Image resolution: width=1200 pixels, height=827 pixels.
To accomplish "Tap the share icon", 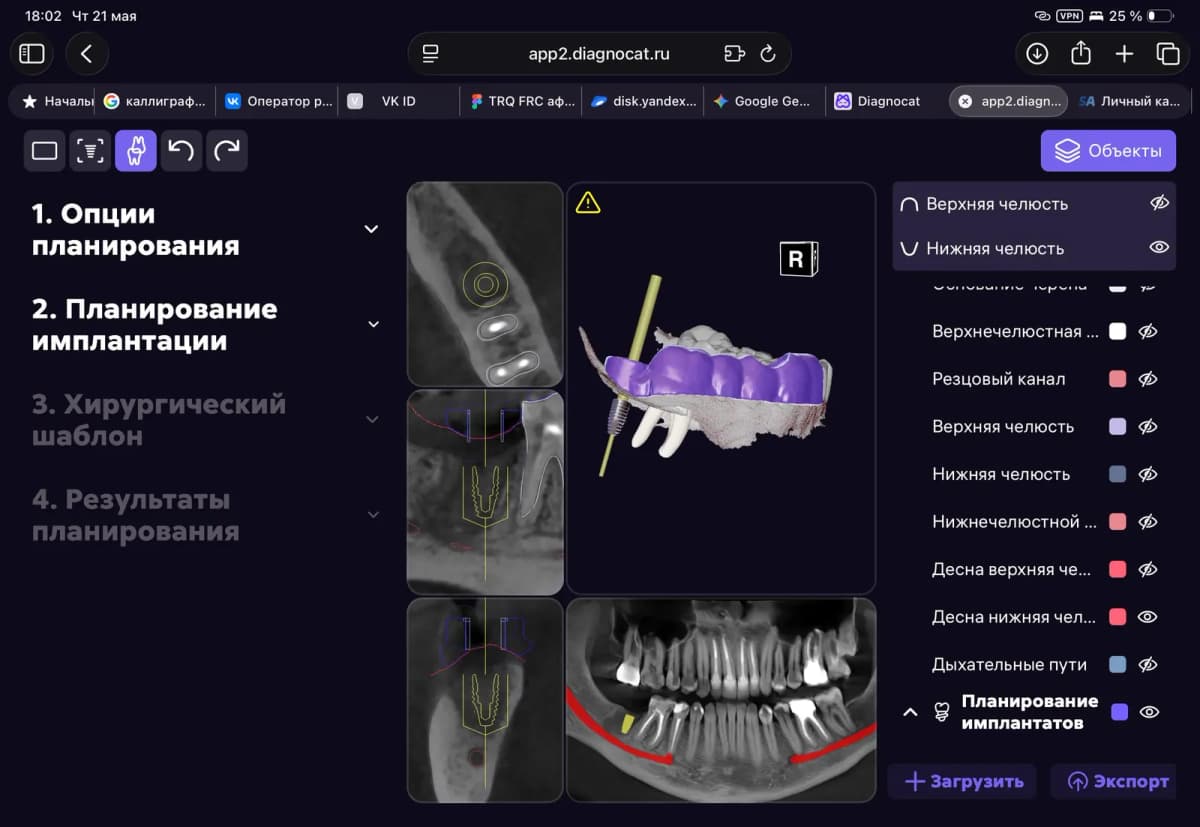I will click(1081, 54).
